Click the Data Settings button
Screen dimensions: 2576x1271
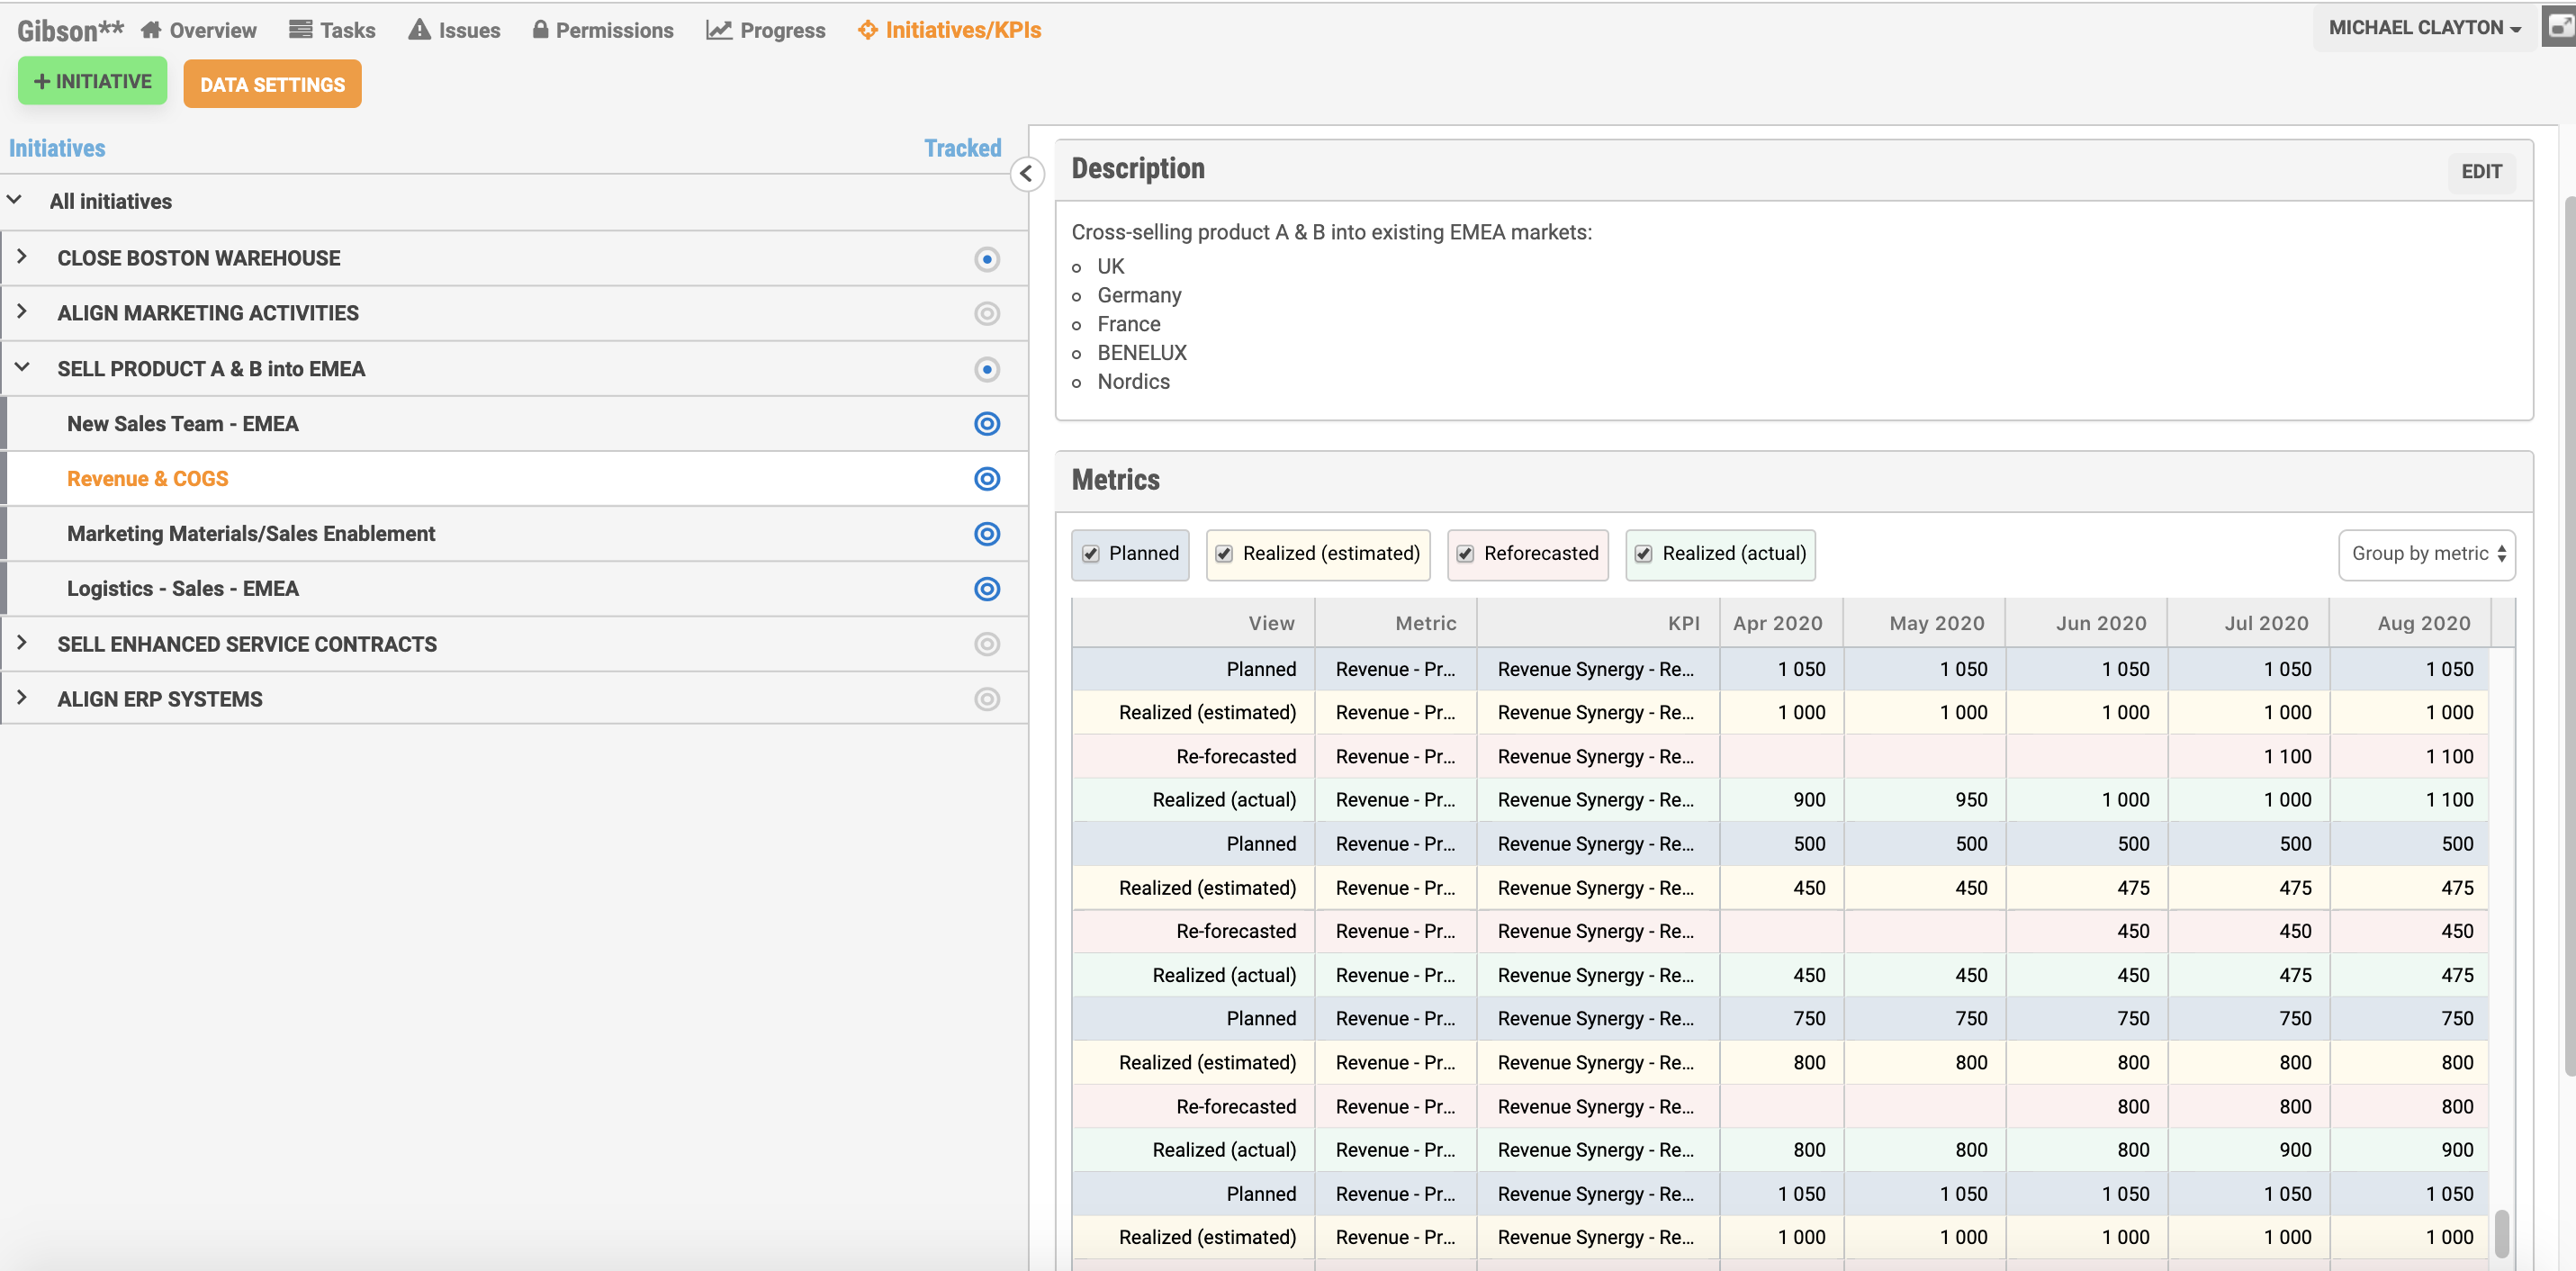pos(272,85)
